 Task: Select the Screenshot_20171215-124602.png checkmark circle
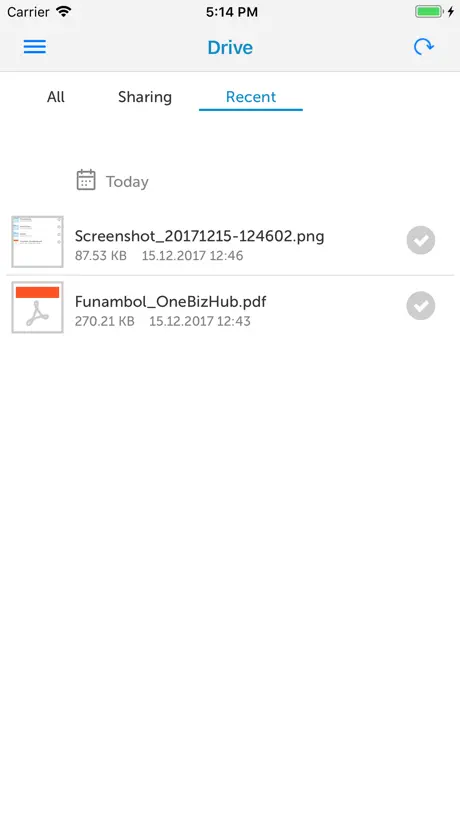[421, 240]
